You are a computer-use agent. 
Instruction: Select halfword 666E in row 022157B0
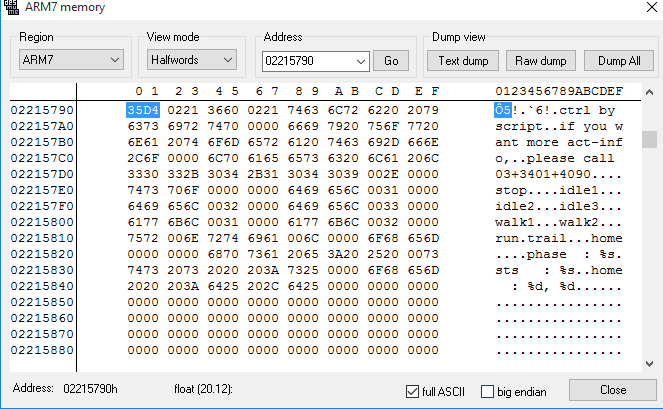[423, 143]
